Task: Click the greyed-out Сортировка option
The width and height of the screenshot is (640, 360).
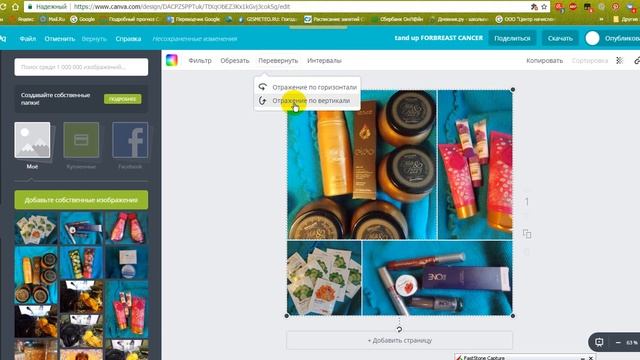Action: coord(590,60)
